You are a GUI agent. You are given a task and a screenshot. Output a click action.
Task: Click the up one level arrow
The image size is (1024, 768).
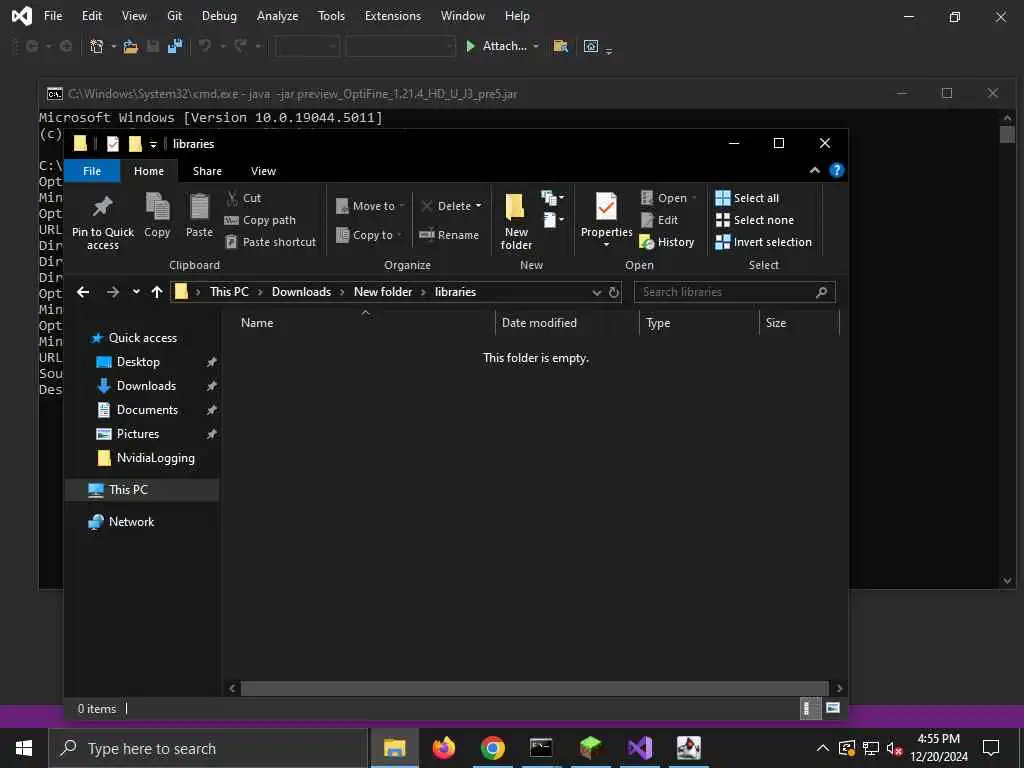(157, 292)
